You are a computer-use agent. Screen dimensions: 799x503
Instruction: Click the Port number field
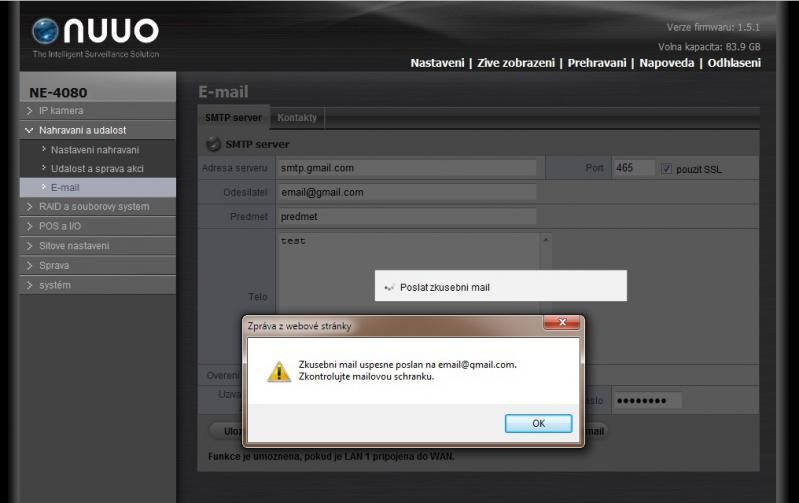(x=633, y=168)
